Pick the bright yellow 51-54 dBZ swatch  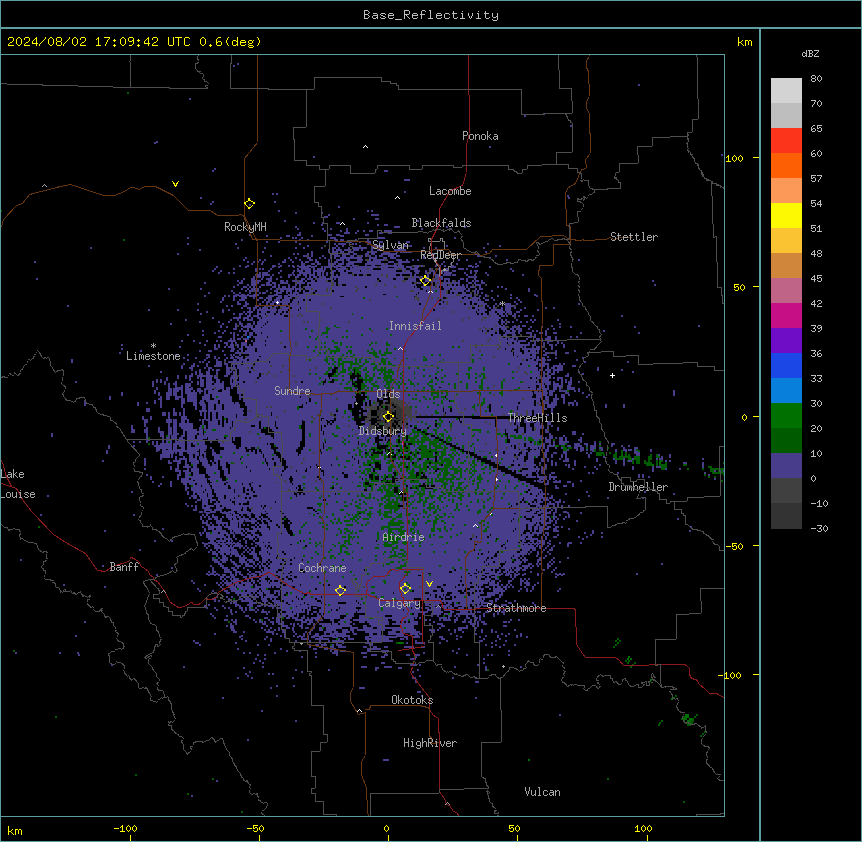786,215
